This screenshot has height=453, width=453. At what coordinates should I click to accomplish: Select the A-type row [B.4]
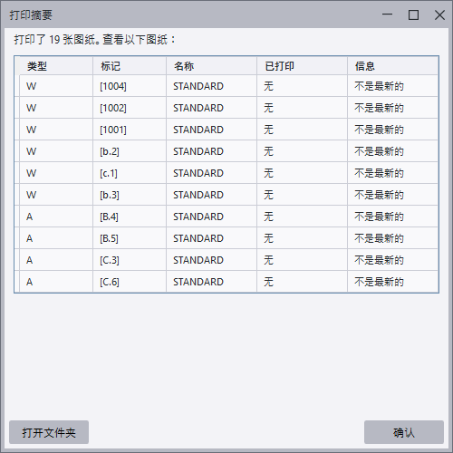(229, 217)
